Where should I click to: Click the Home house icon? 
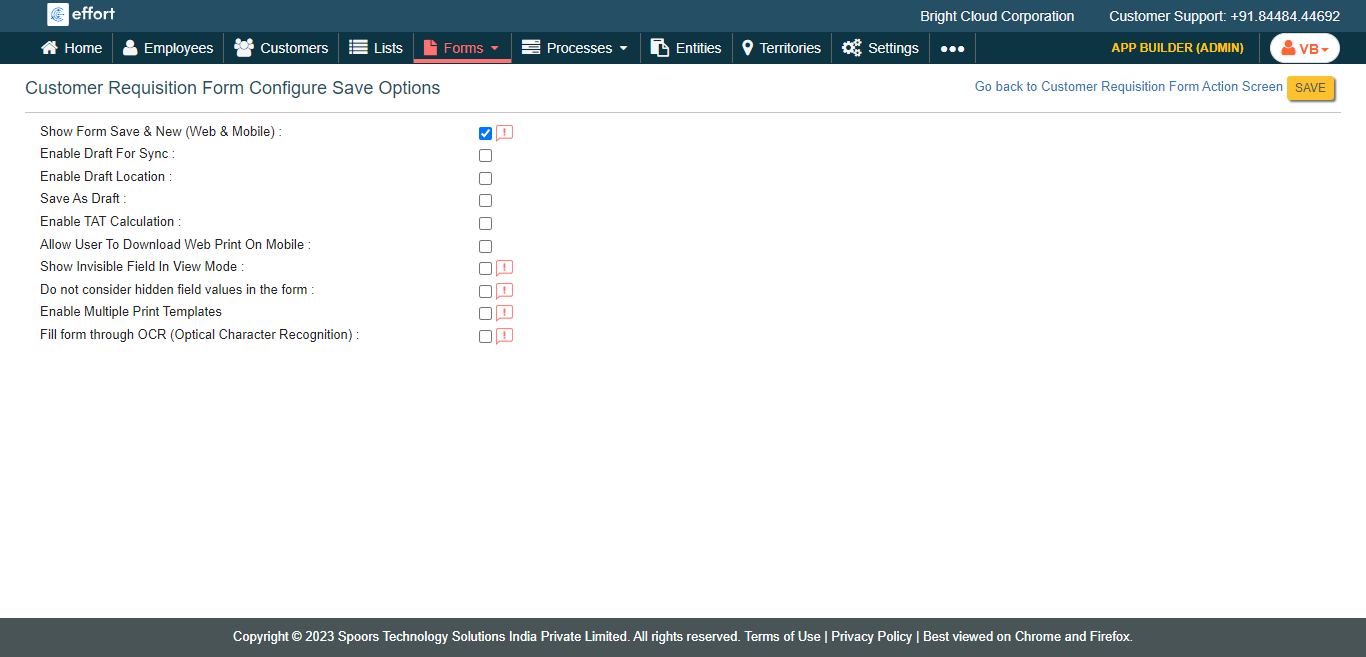pos(49,48)
